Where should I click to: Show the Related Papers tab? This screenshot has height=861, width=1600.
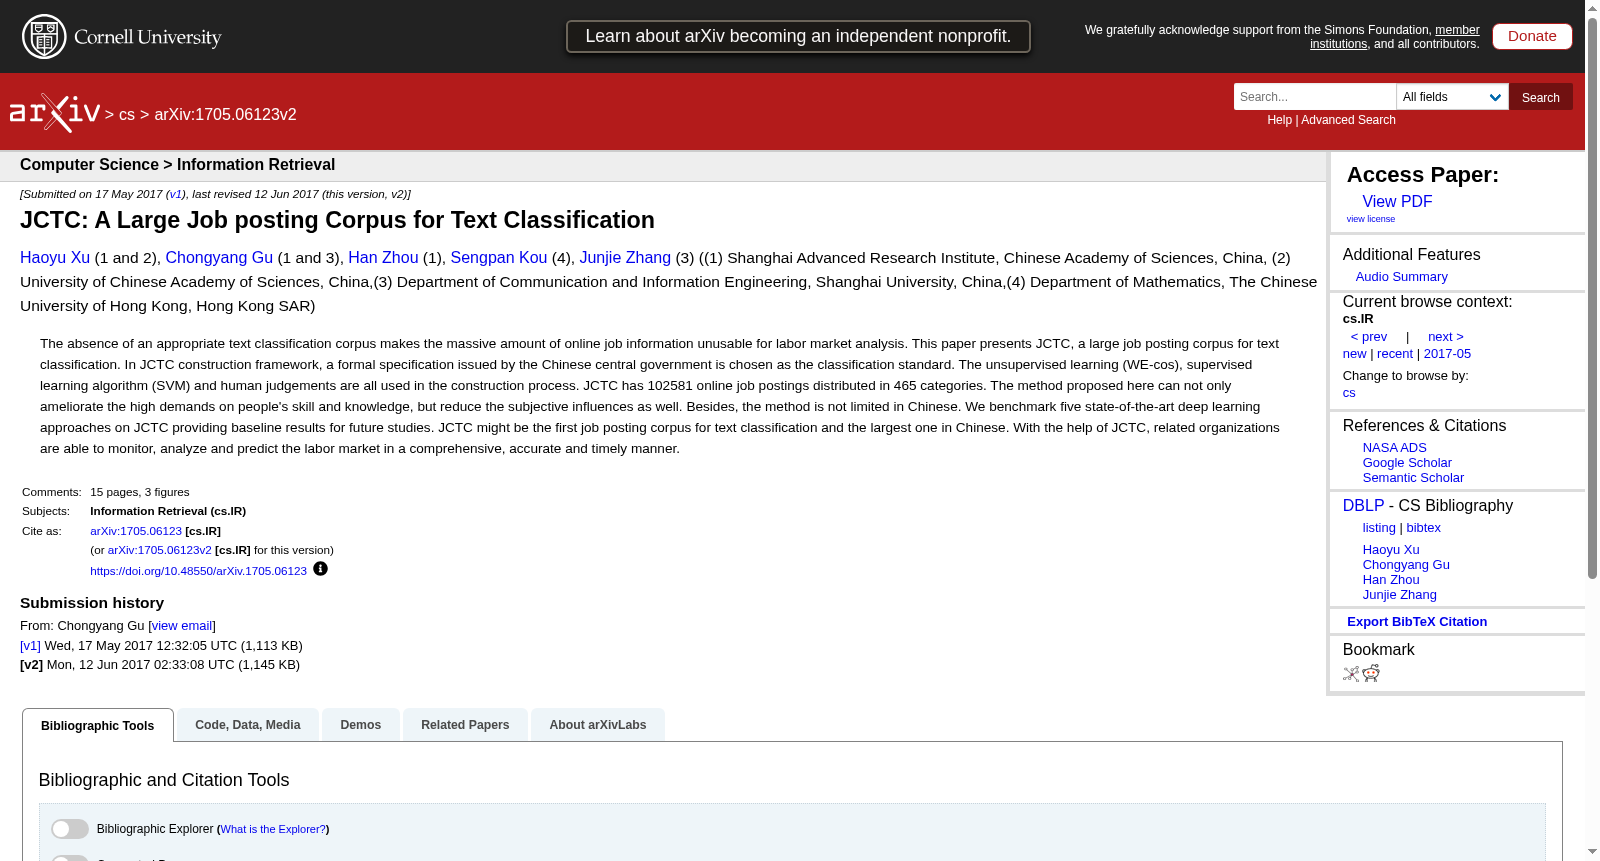point(465,725)
